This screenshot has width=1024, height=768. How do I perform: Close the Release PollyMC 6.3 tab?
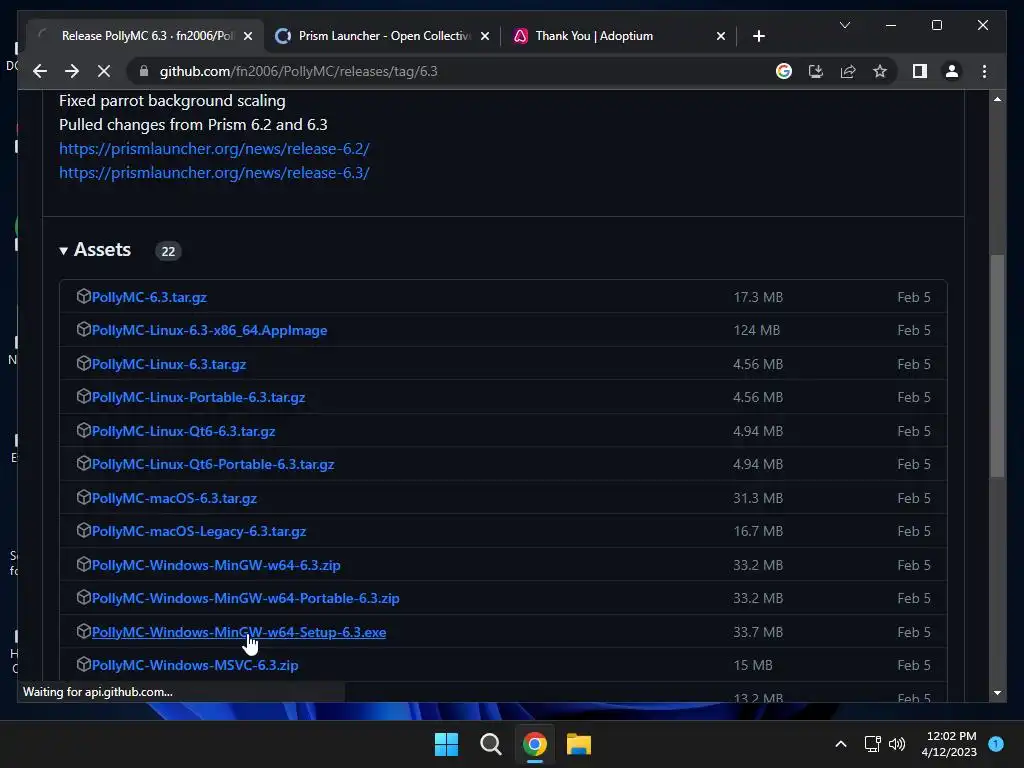[x=248, y=36]
